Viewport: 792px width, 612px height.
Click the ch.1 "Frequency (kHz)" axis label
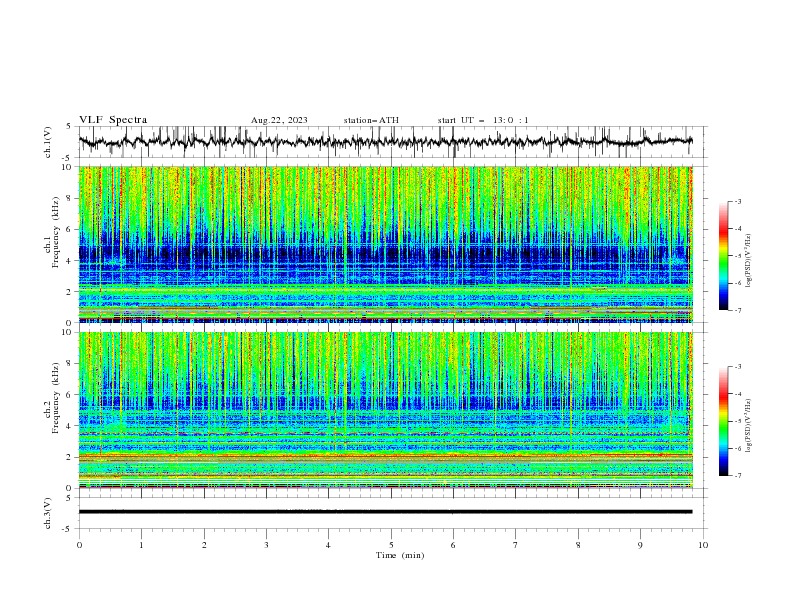pos(56,232)
